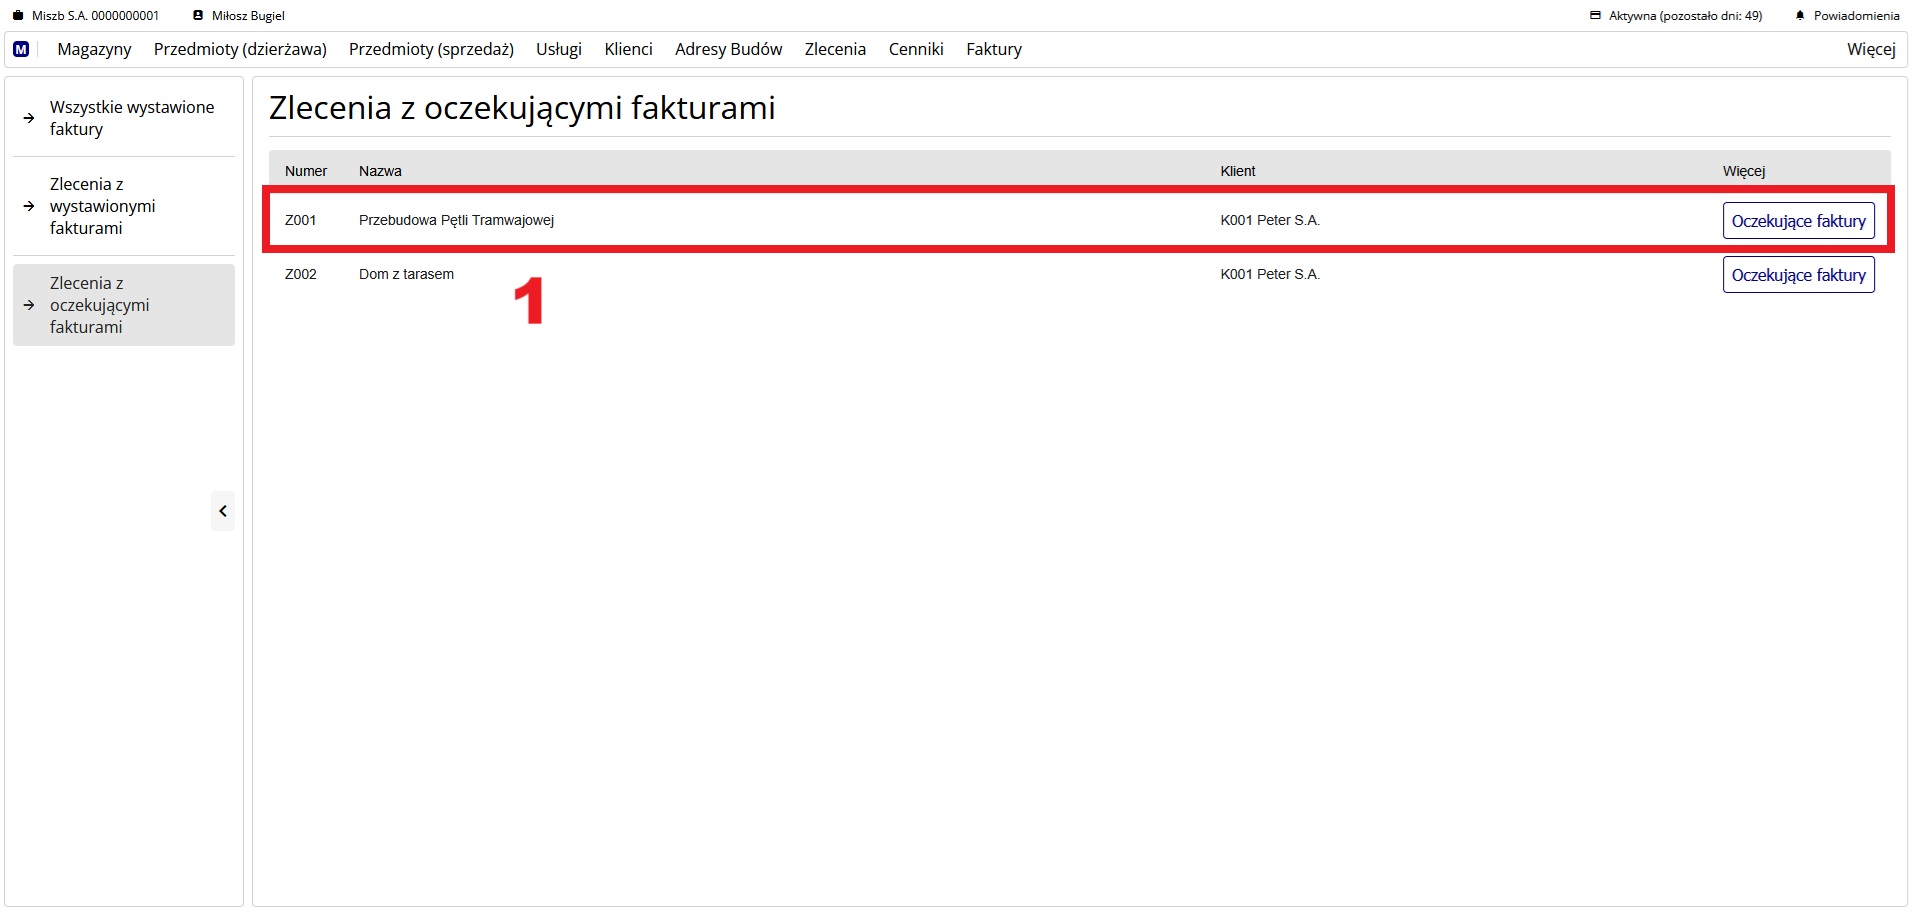
Task: Select the Wszystkie wystawione faktury sidebar link
Action: (x=131, y=118)
